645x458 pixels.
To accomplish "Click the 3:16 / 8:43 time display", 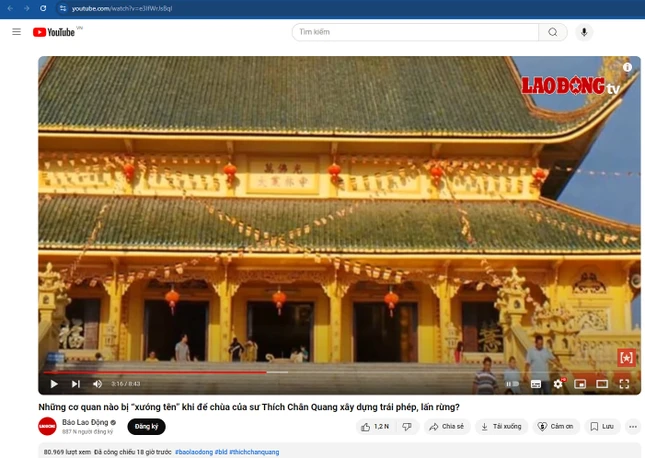I will (x=126, y=384).
